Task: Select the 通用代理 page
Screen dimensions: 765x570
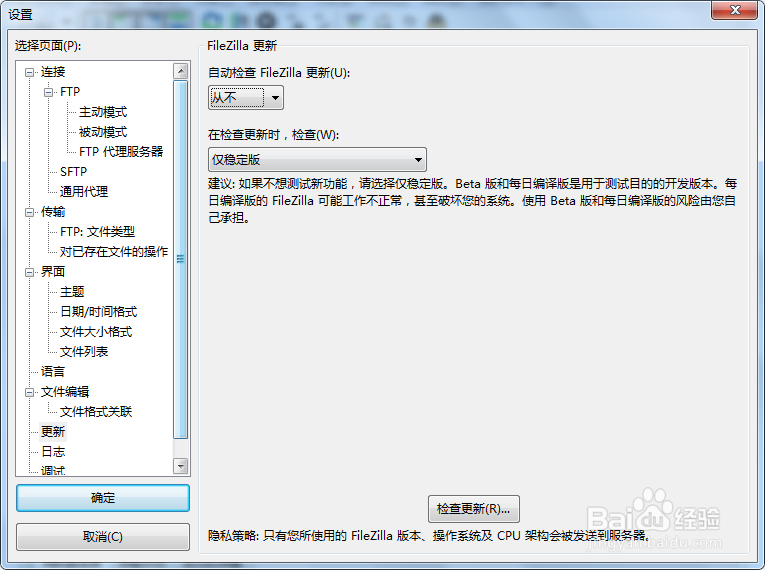Action: 84,192
